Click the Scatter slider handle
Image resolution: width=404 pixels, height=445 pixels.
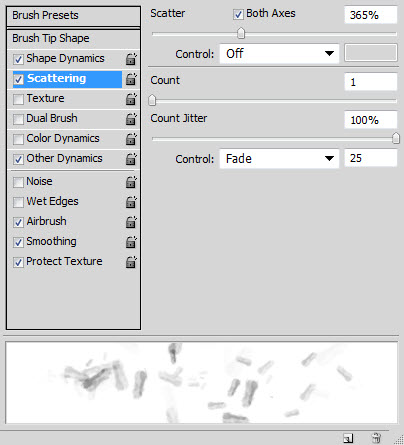(241, 33)
